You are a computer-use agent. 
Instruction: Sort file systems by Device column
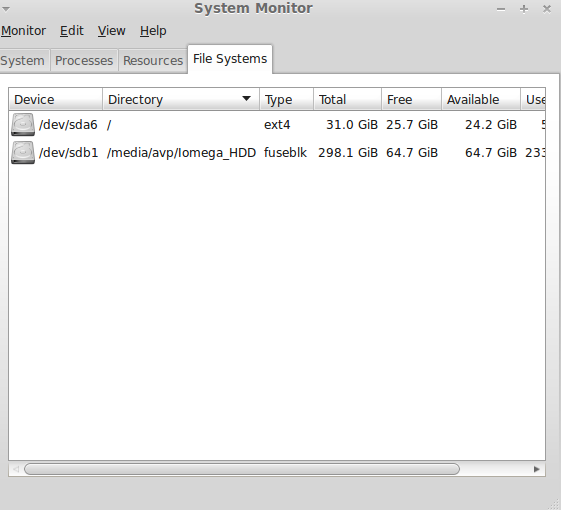pos(55,99)
